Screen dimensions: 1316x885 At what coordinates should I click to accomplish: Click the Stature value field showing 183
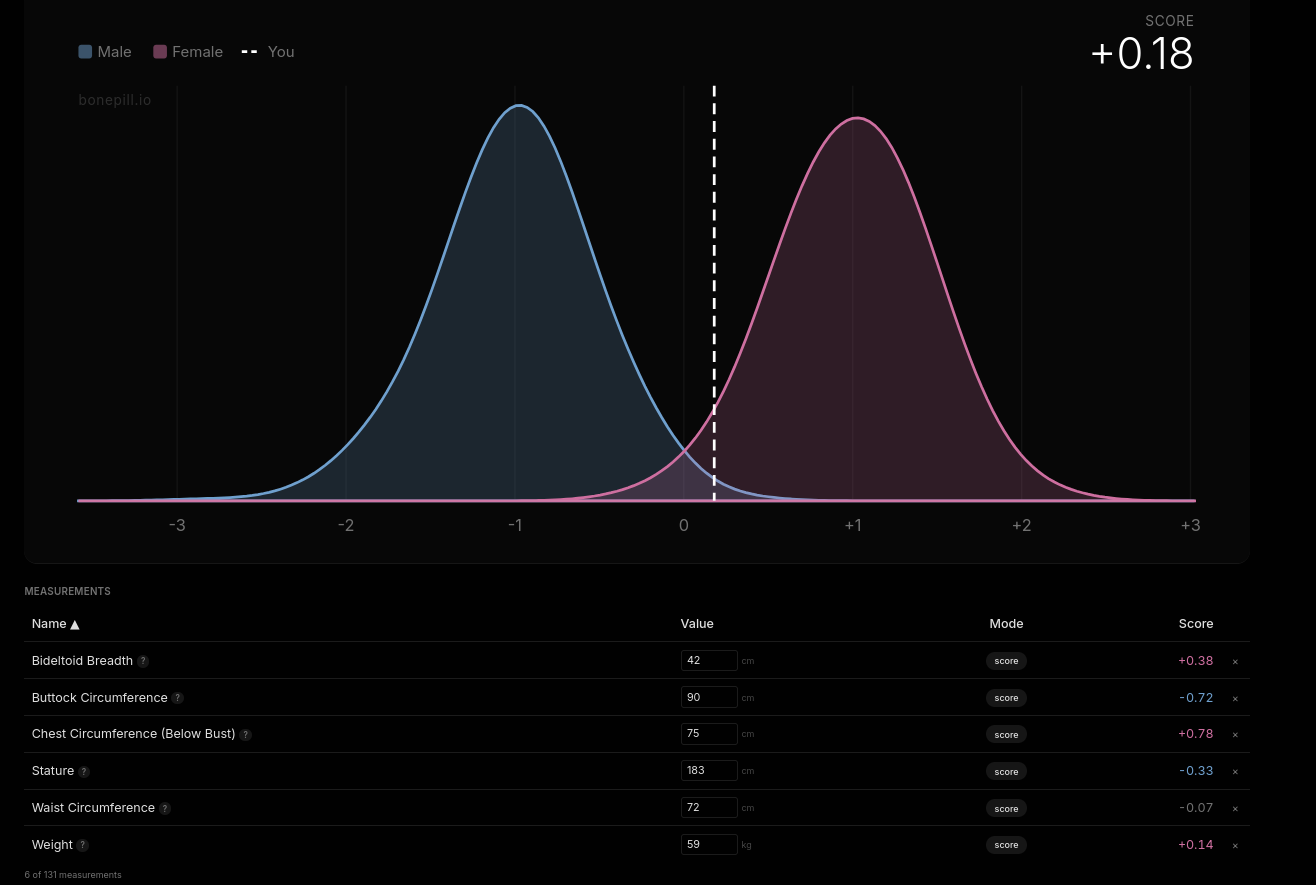point(709,771)
